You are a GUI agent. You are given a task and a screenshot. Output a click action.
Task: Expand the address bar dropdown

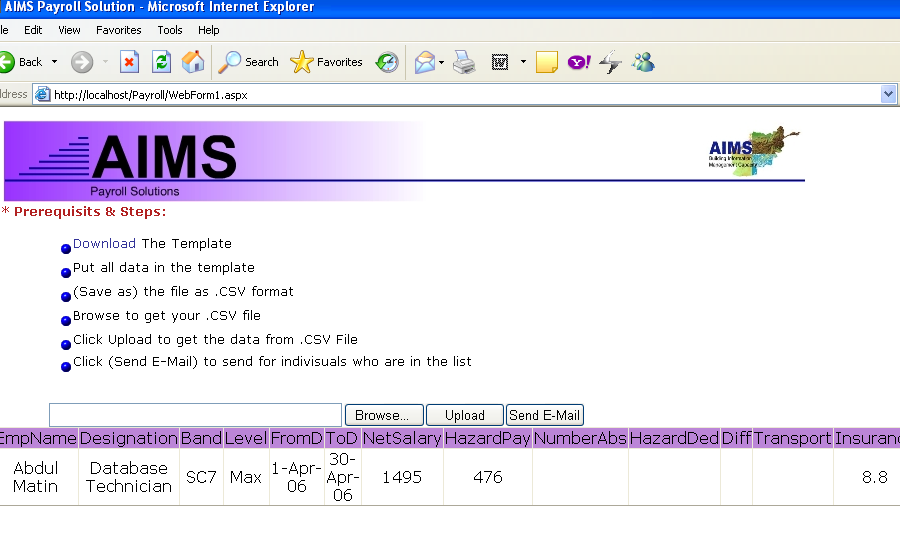tap(888, 94)
